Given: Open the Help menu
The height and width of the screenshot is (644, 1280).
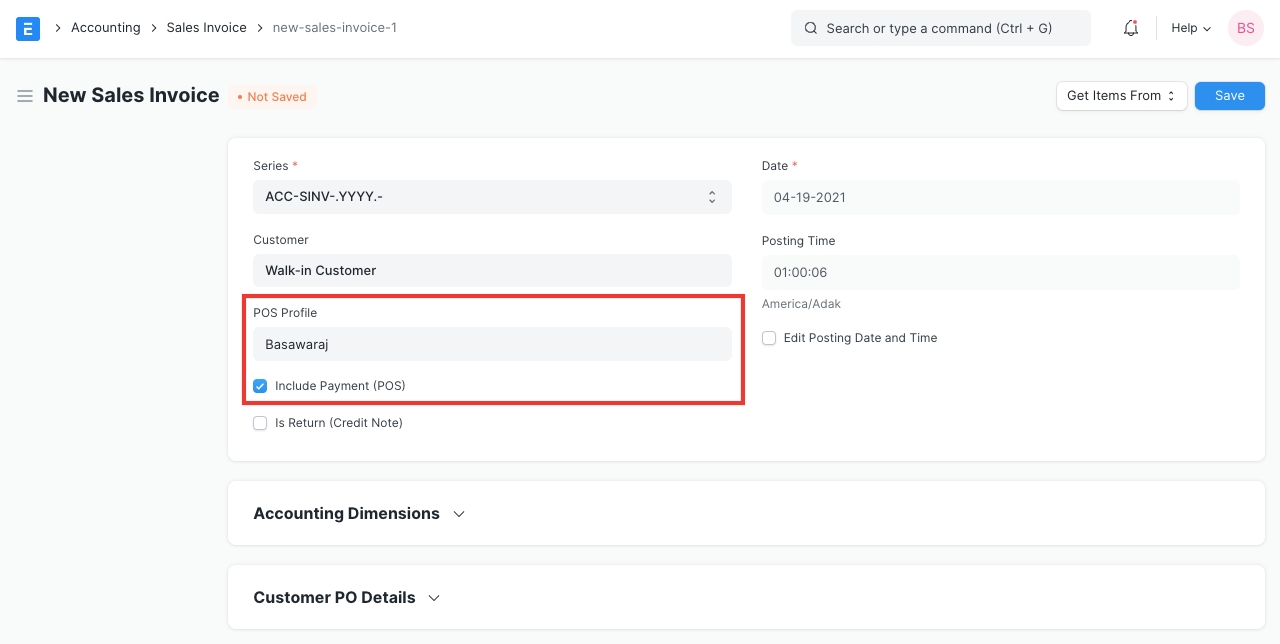Looking at the screenshot, I should pyautogui.click(x=1190, y=28).
